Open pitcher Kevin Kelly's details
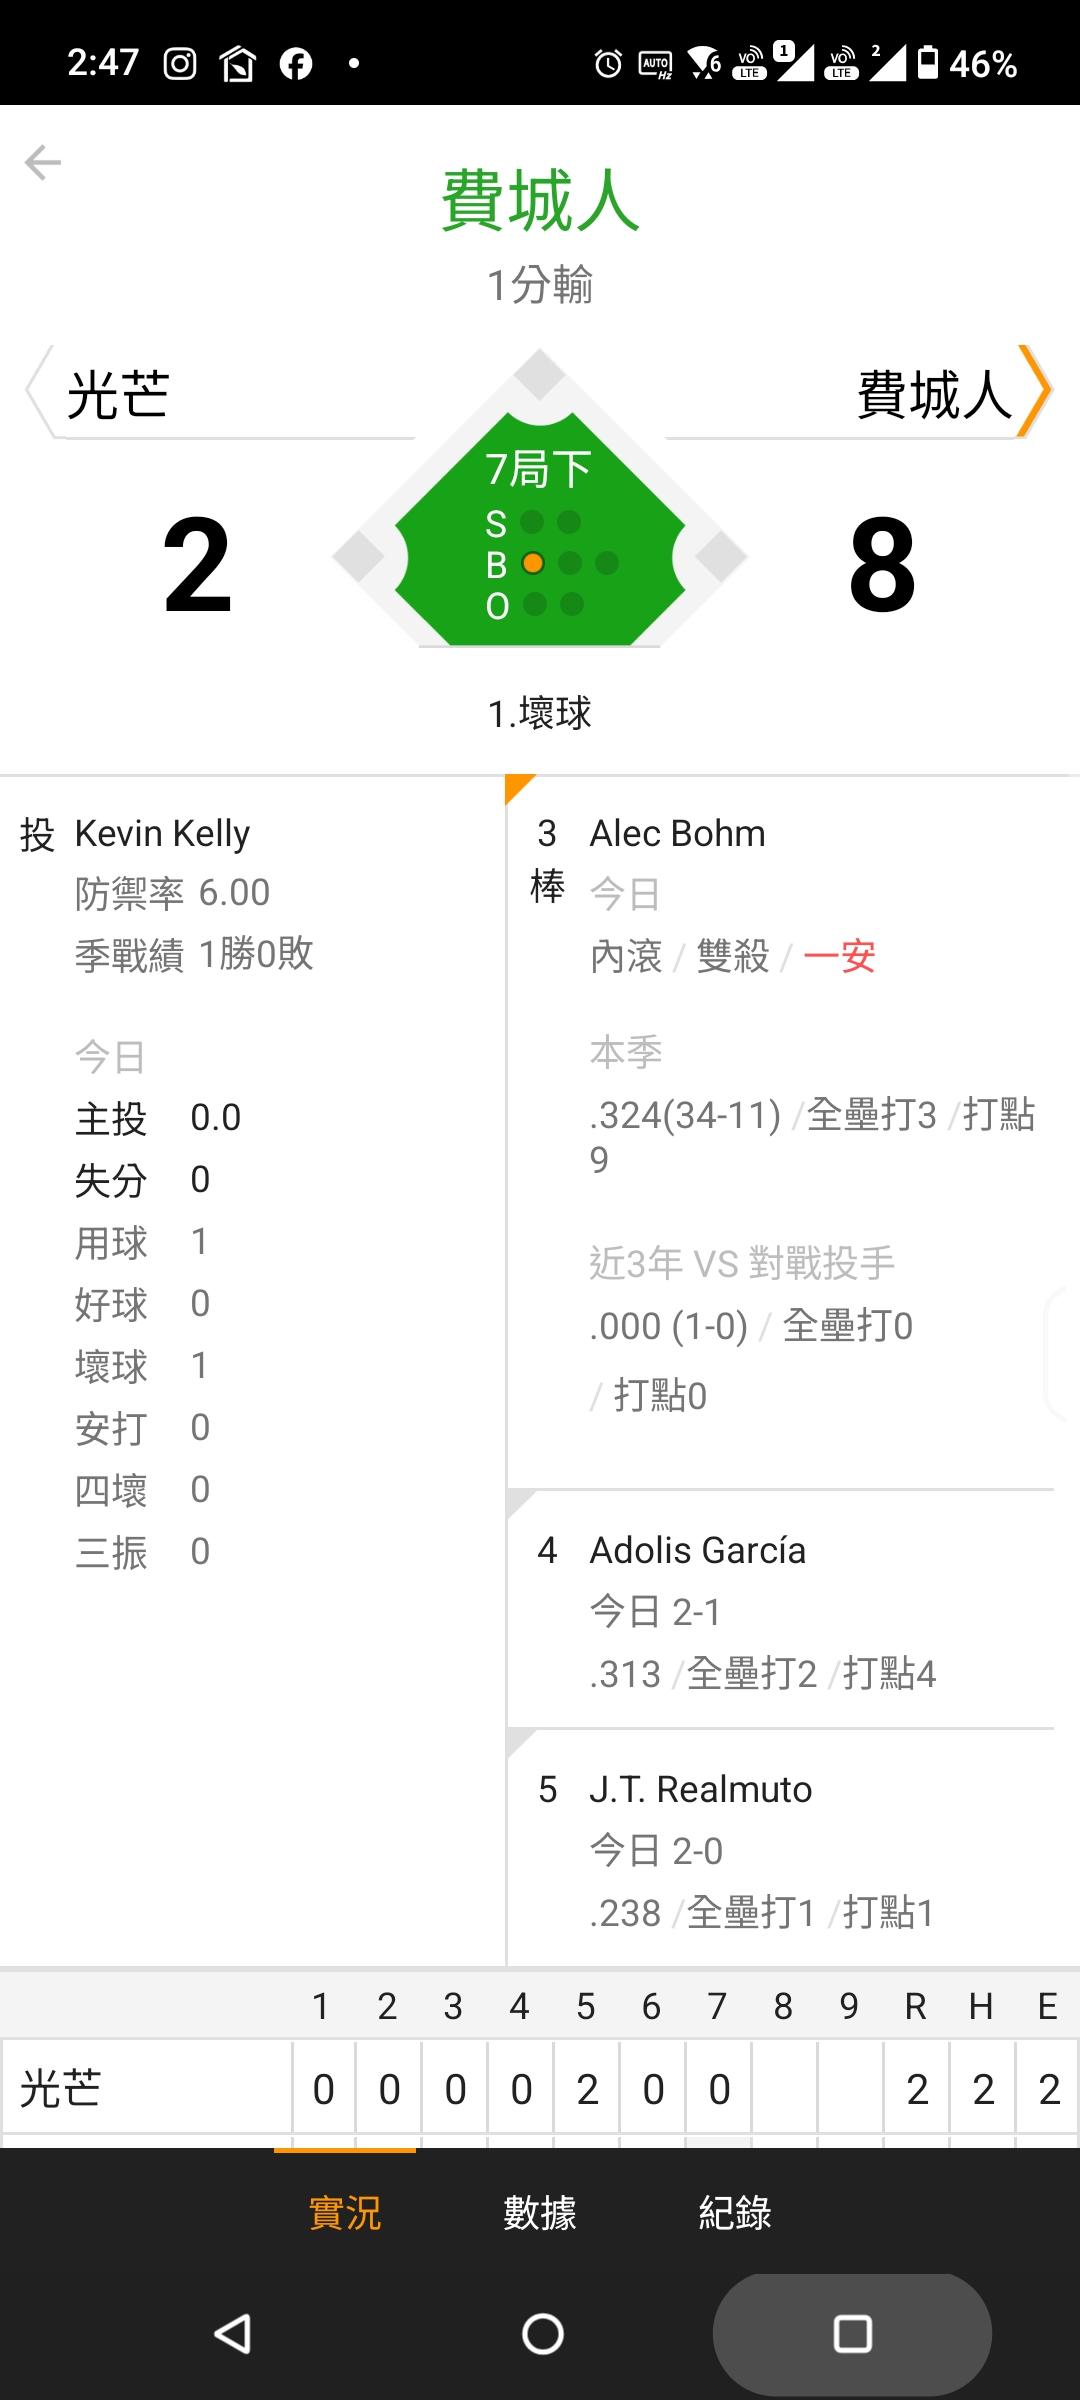The height and width of the screenshot is (2400, 1080). point(162,833)
